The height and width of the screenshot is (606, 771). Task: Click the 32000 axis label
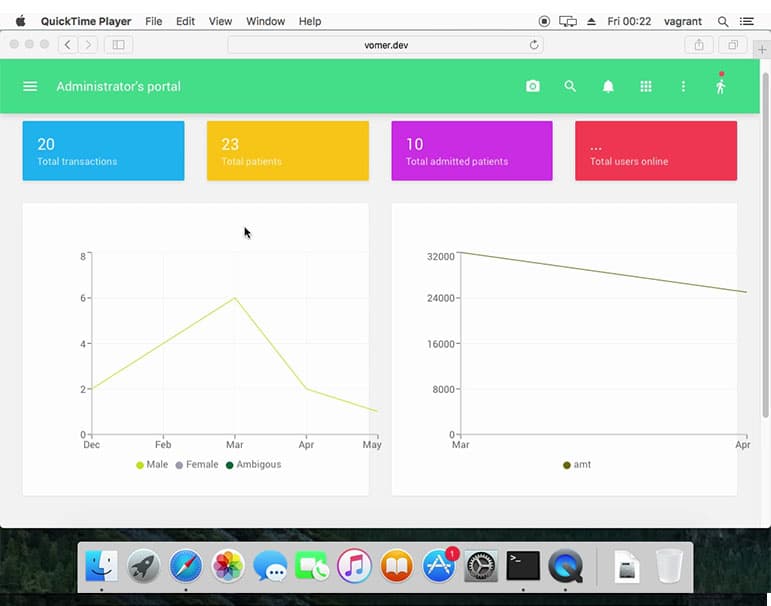point(441,256)
